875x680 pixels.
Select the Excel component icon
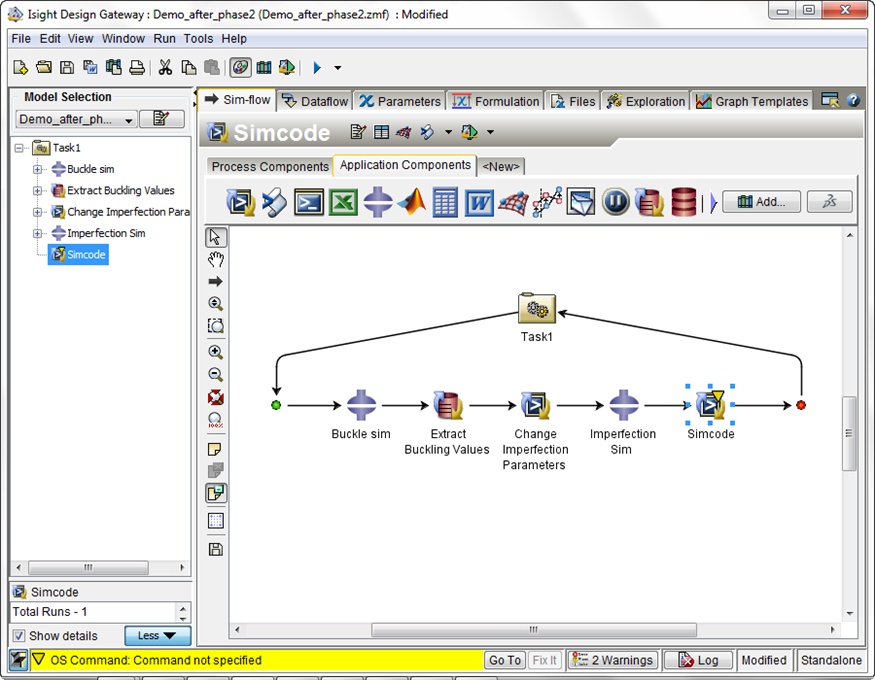pyautogui.click(x=343, y=202)
